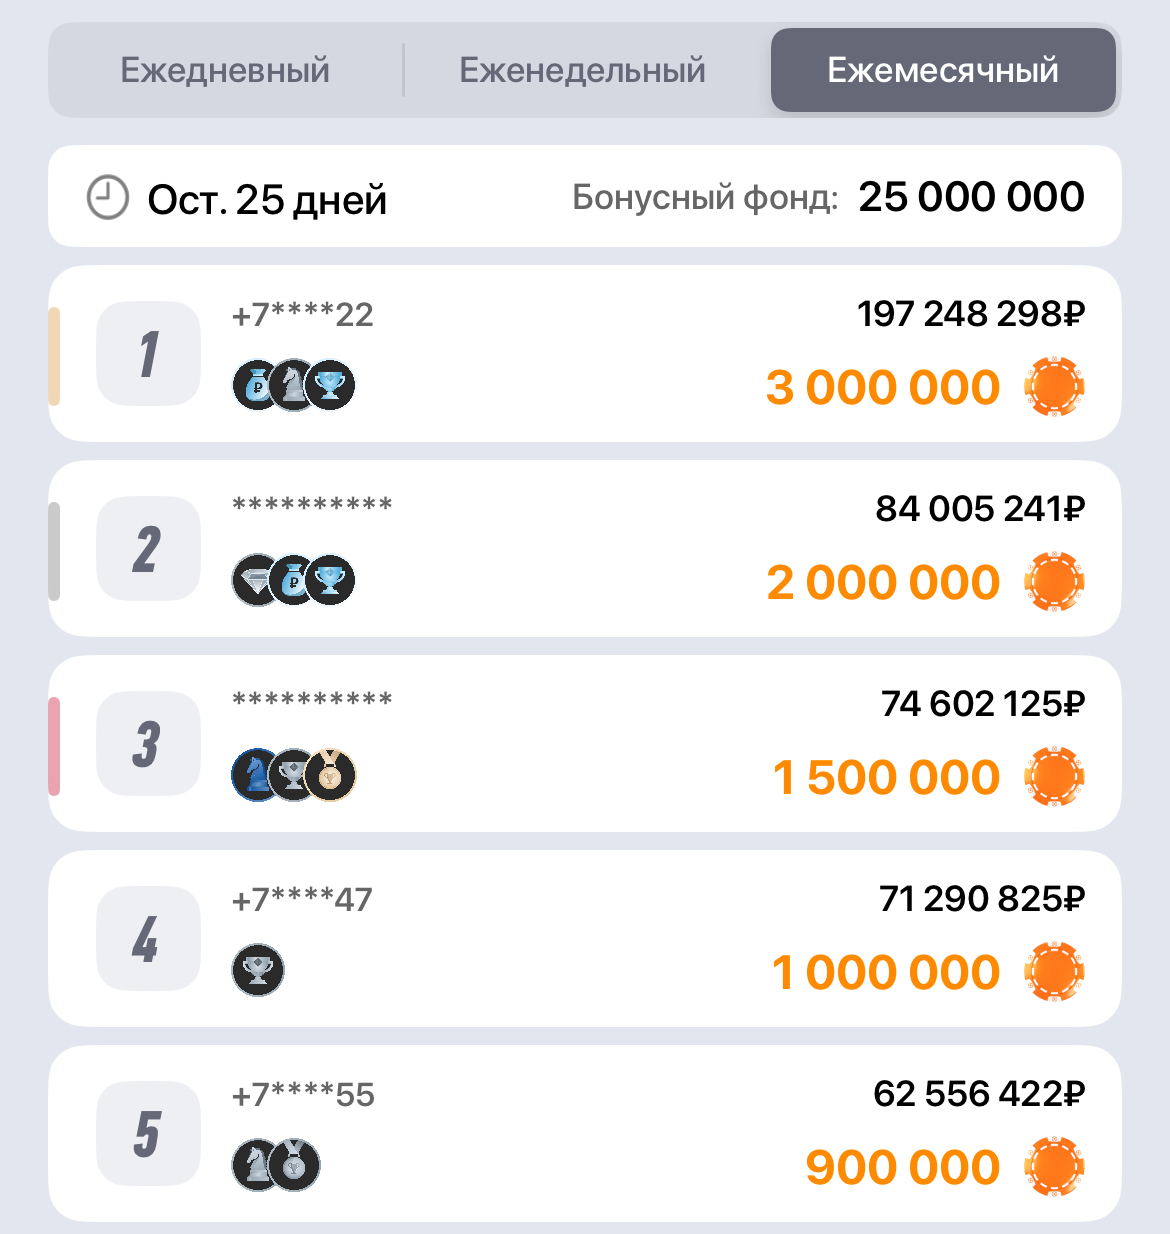
Task: Tap the rank 3 number tile
Action: (x=148, y=743)
